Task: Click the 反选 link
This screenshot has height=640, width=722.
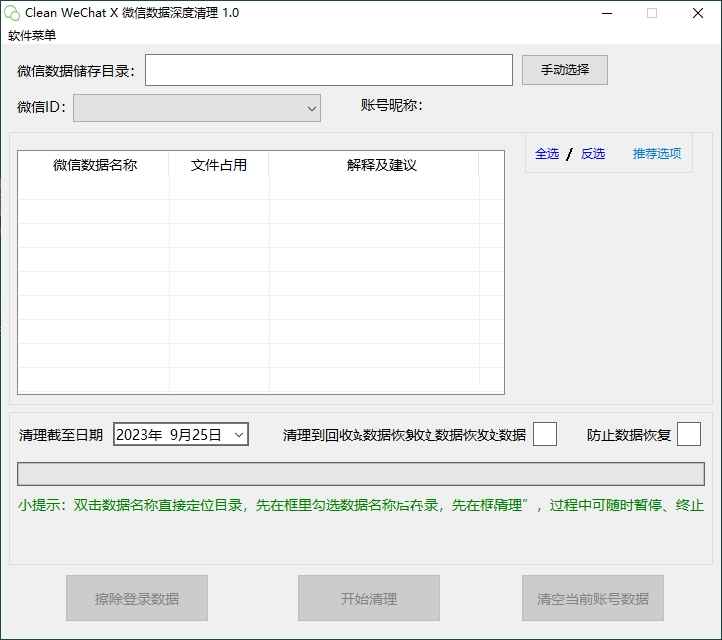Action: pos(593,154)
